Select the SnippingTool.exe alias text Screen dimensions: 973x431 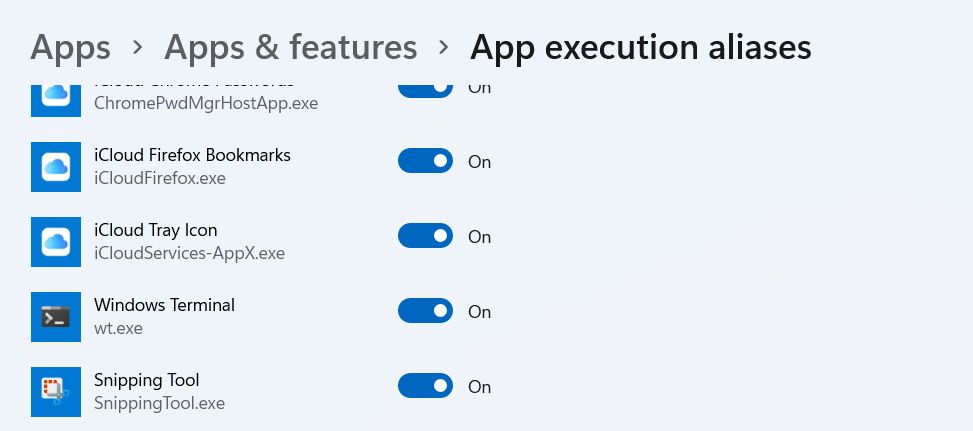pos(159,403)
